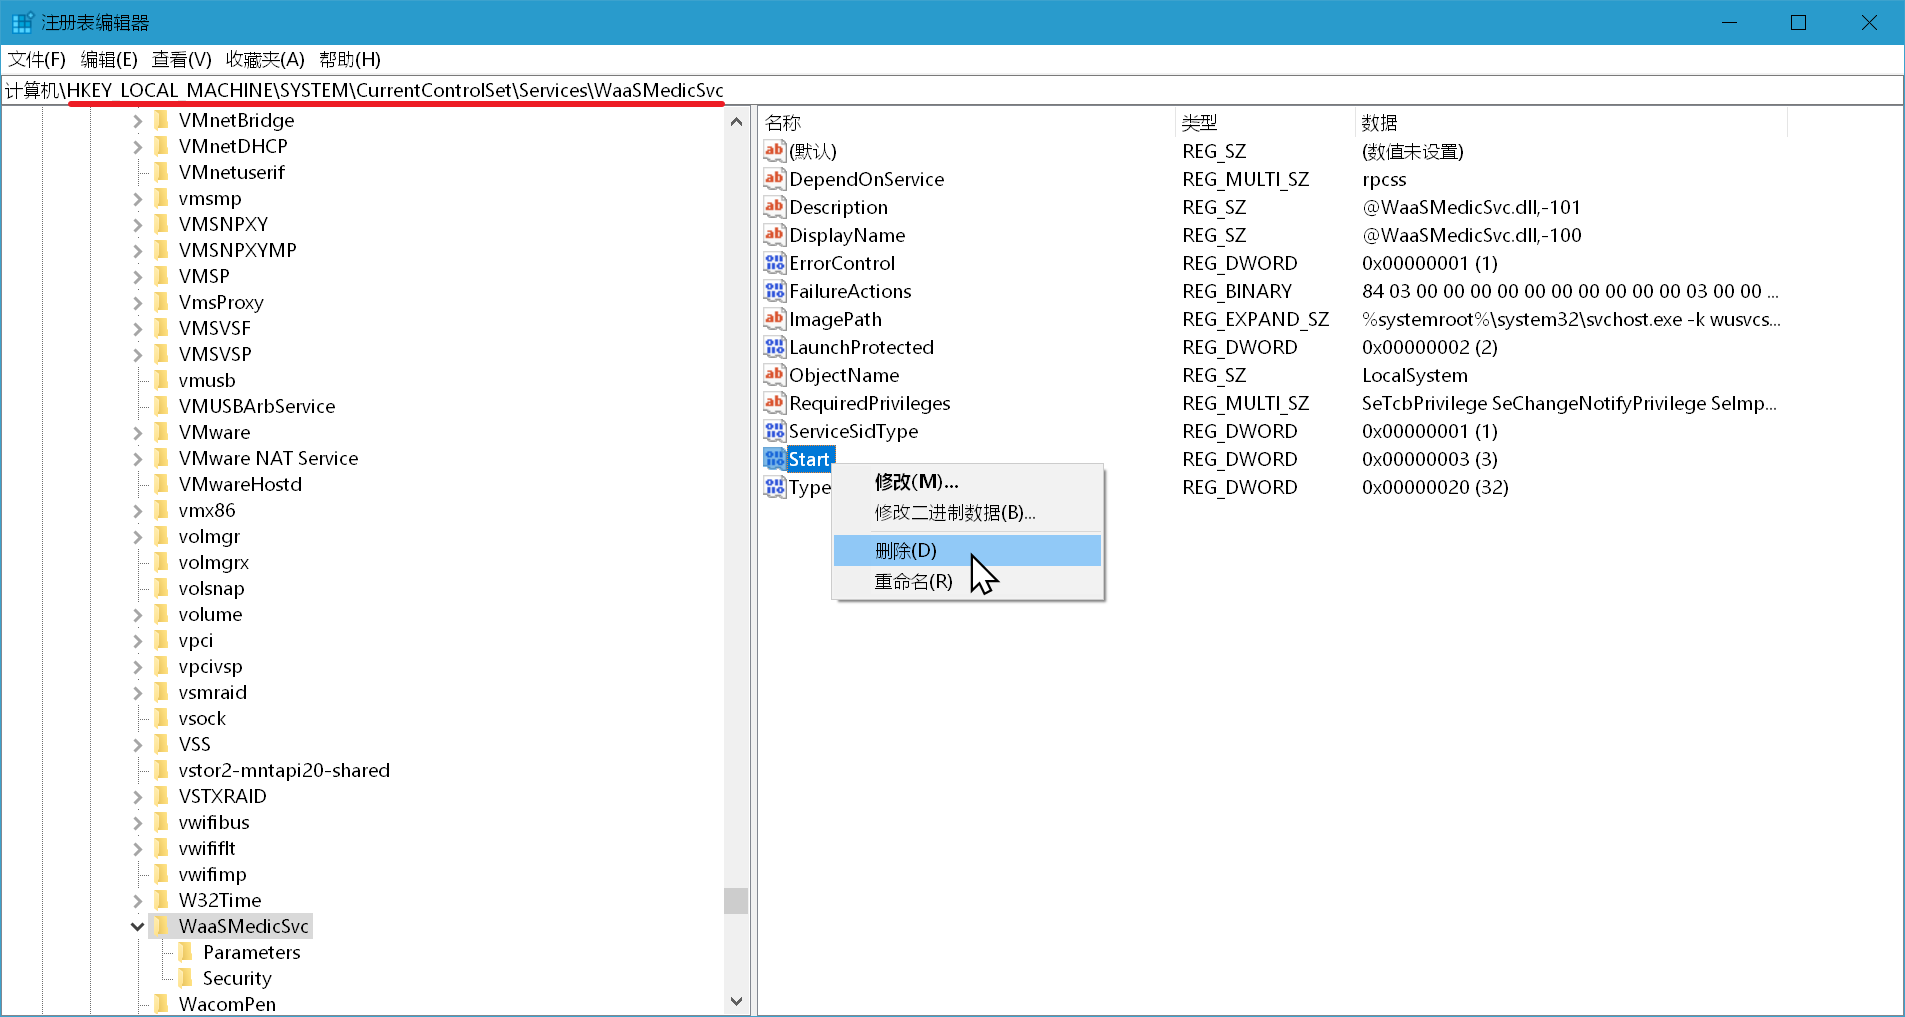This screenshot has width=1905, height=1017.
Task: Expand the W32Time service key
Action: coord(137,900)
